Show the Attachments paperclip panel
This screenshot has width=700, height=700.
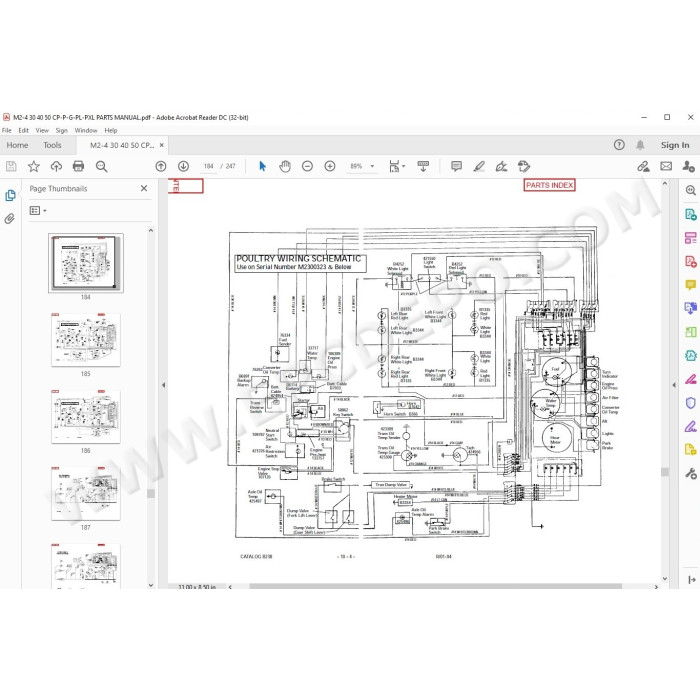pos(10,219)
